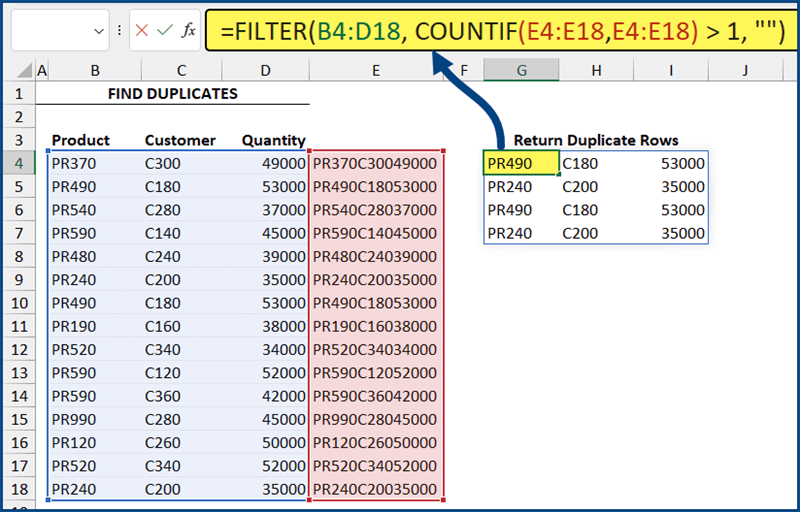Click the FILTER formula text in formula bar
The height and width of the screenshot is (512, 800).
(x=500, y=31)
